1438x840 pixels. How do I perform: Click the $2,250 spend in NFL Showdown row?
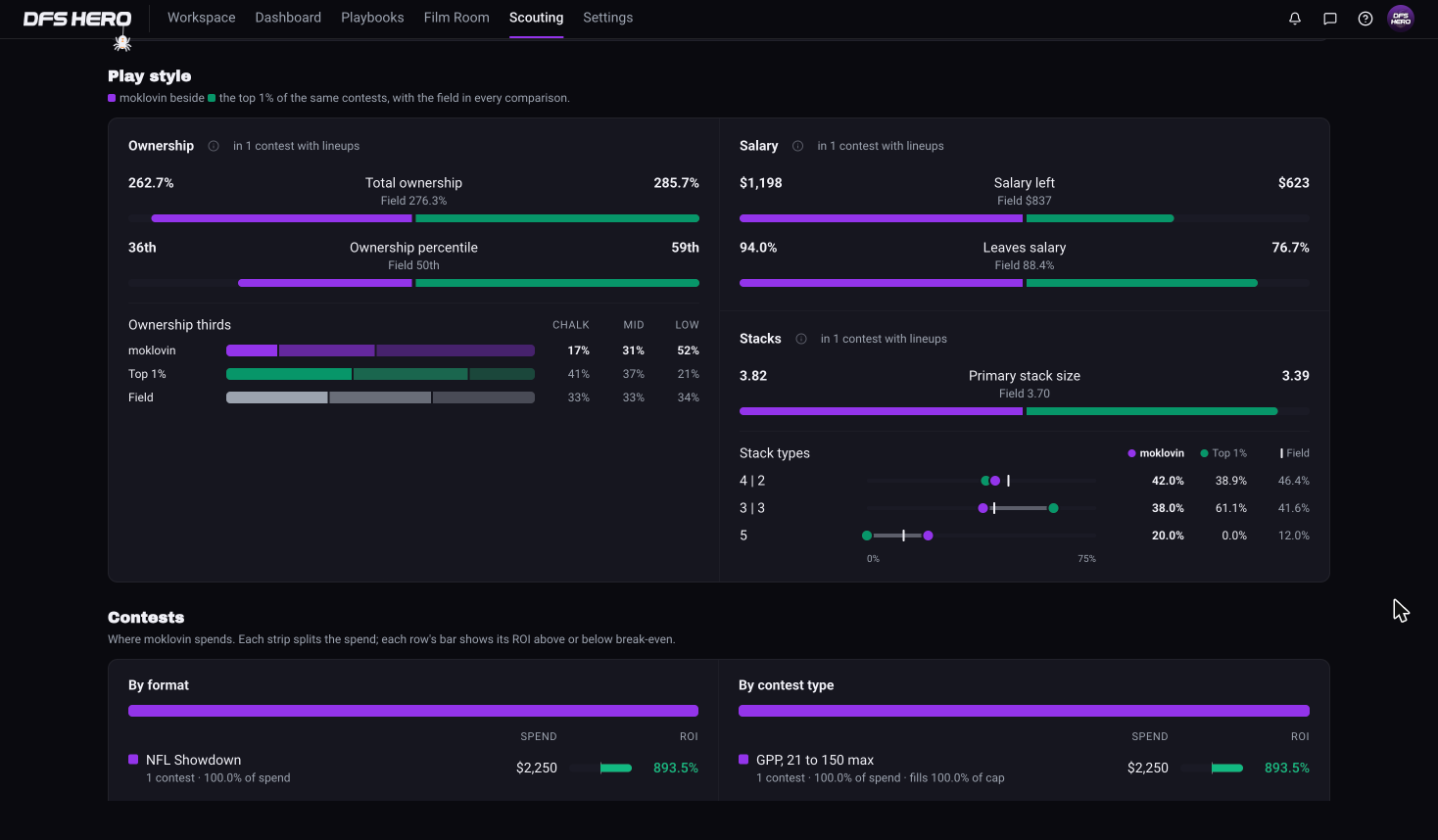[535, 768]
